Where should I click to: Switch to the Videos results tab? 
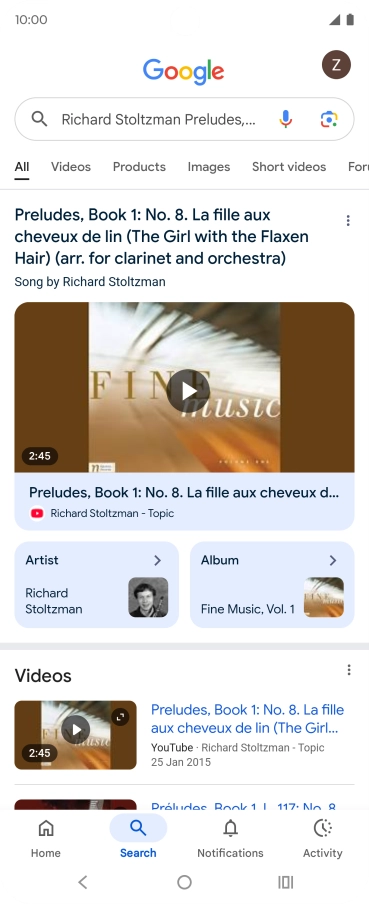click(x=71, y=167)
